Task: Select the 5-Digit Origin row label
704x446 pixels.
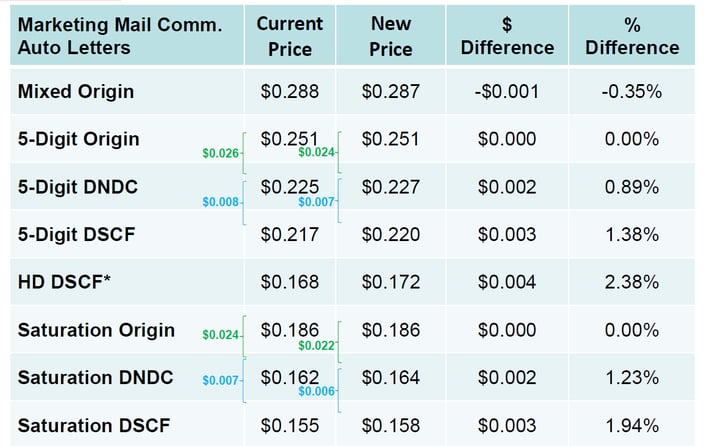Action: tap(78, 139)
